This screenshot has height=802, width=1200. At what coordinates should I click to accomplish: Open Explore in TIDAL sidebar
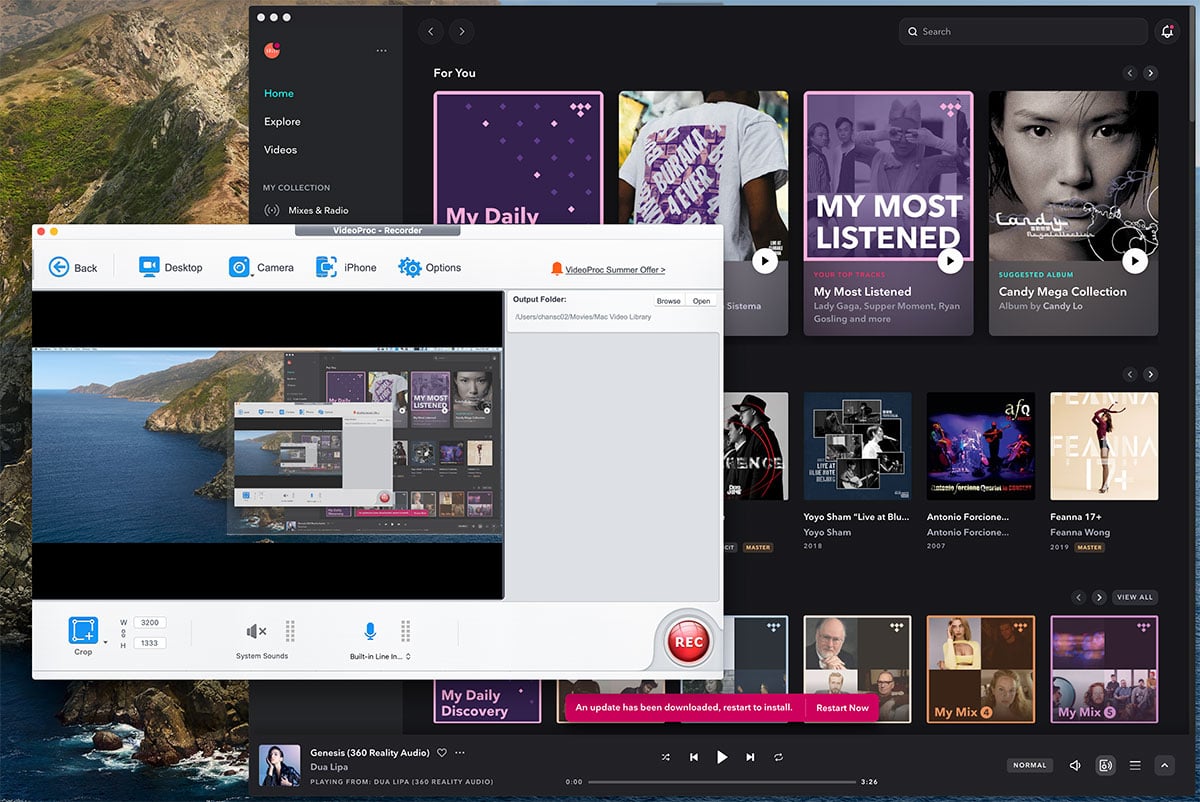(x=282, y=121)
